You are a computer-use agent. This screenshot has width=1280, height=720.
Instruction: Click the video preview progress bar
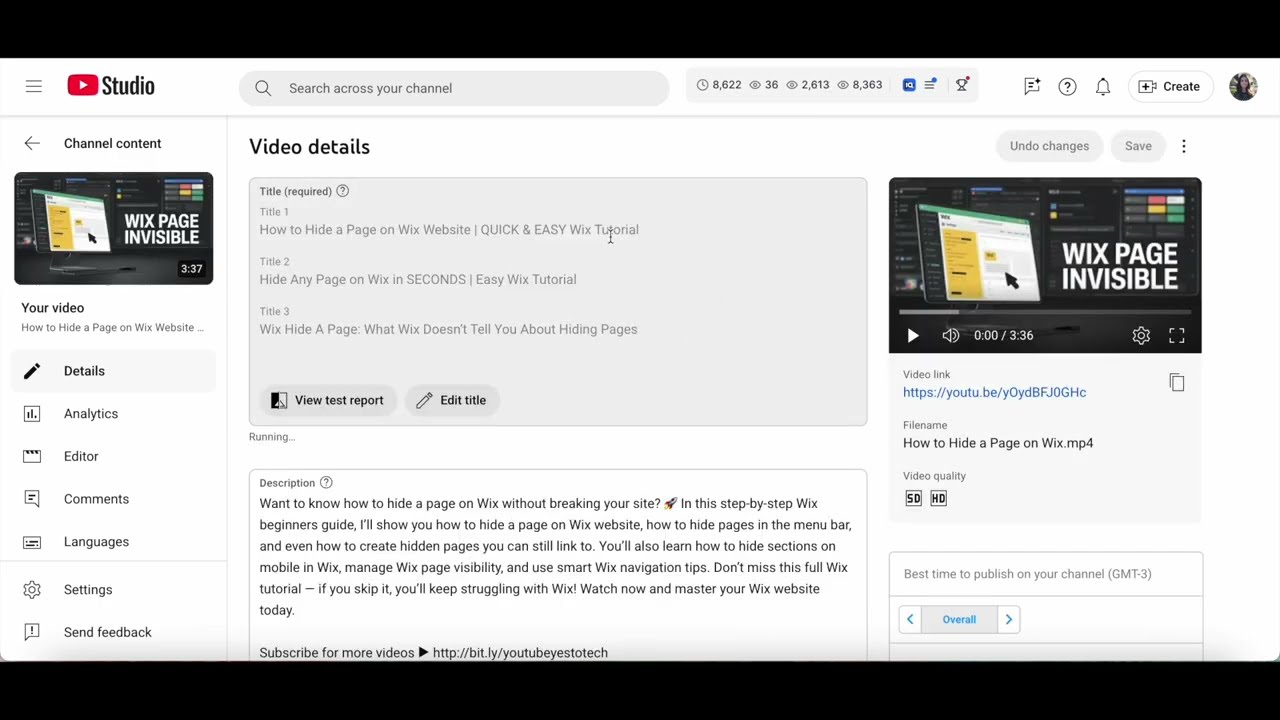tap(1045, 313)
